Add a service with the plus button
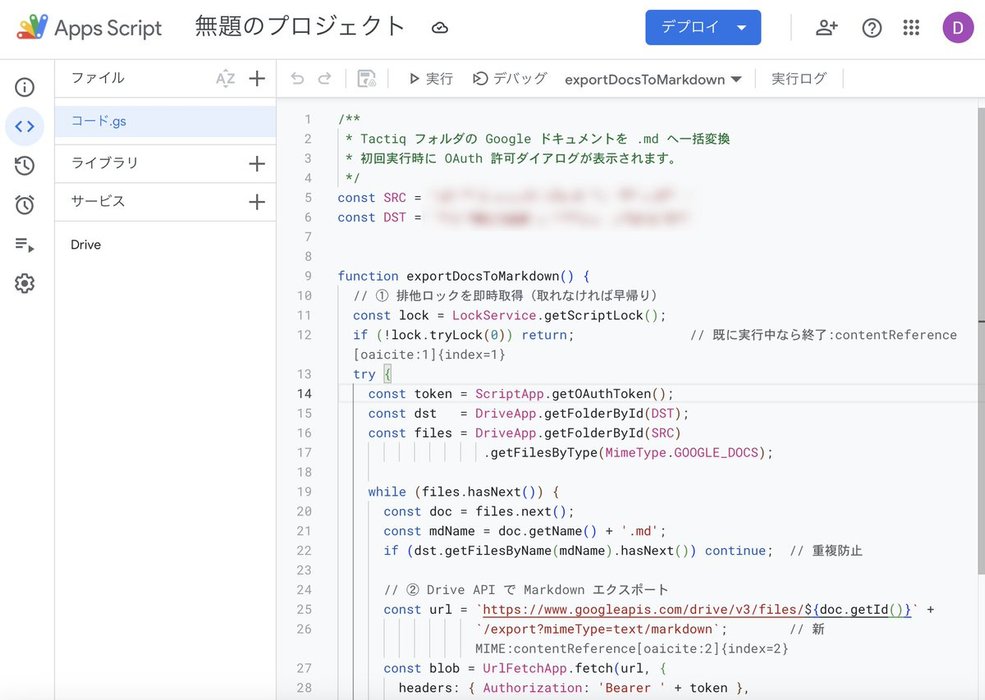985x700 pixels. point(257,202)
